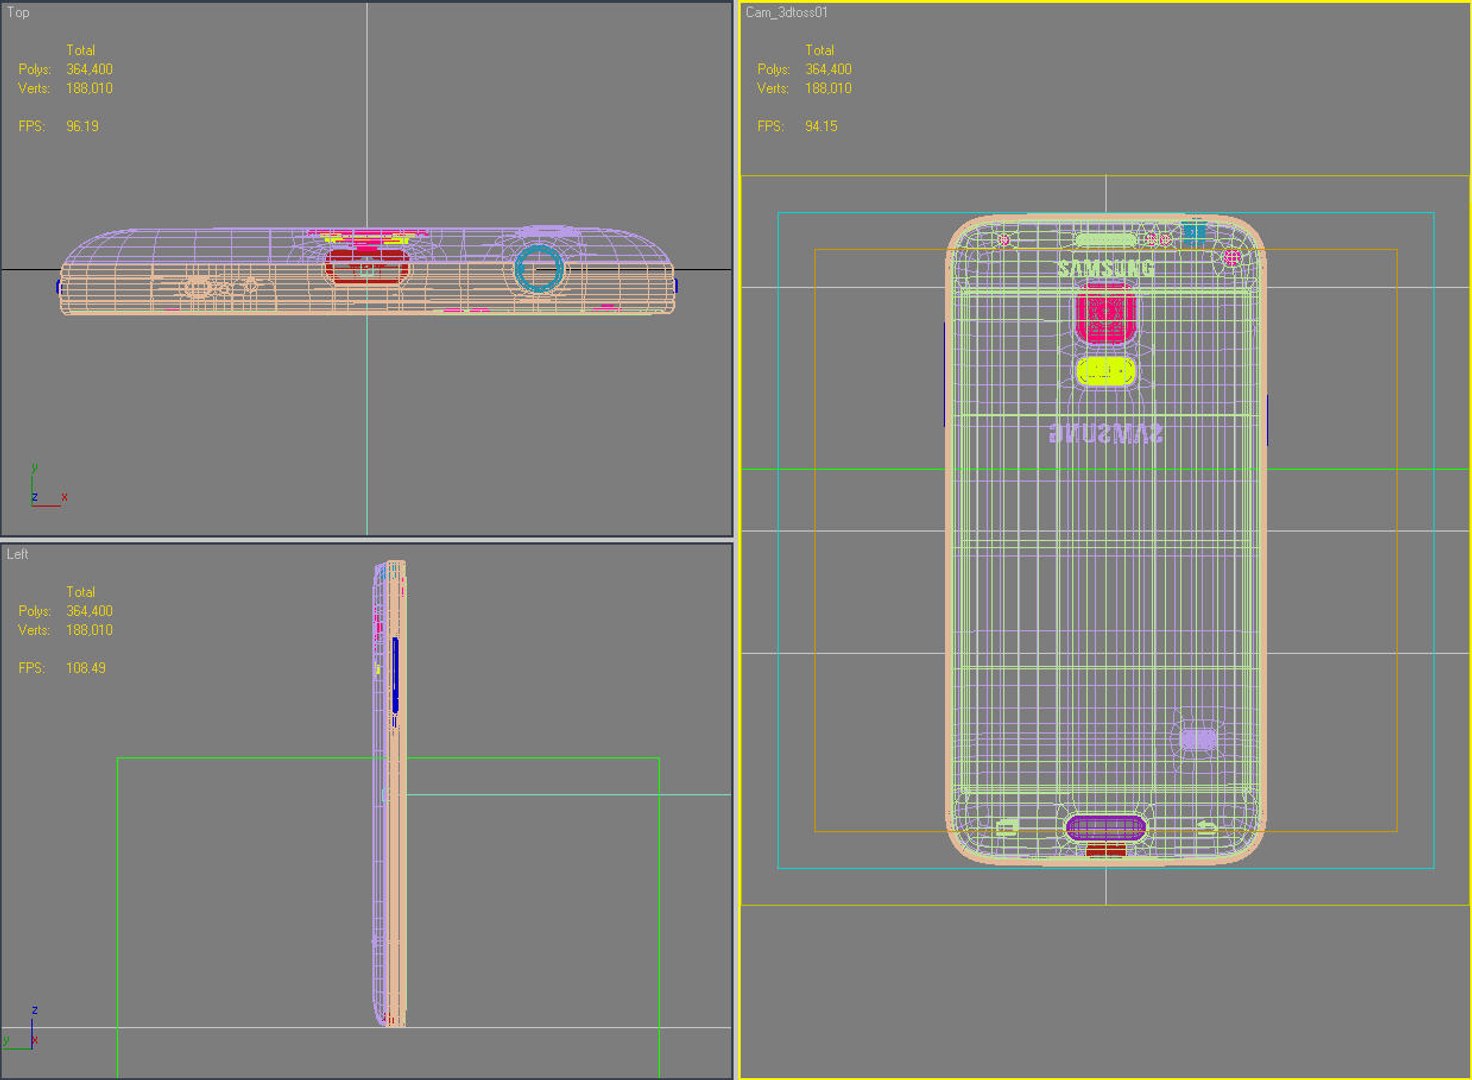
Task: Click the SAMSUNG logo at top of phone
Action: [x=1105, y=268]
